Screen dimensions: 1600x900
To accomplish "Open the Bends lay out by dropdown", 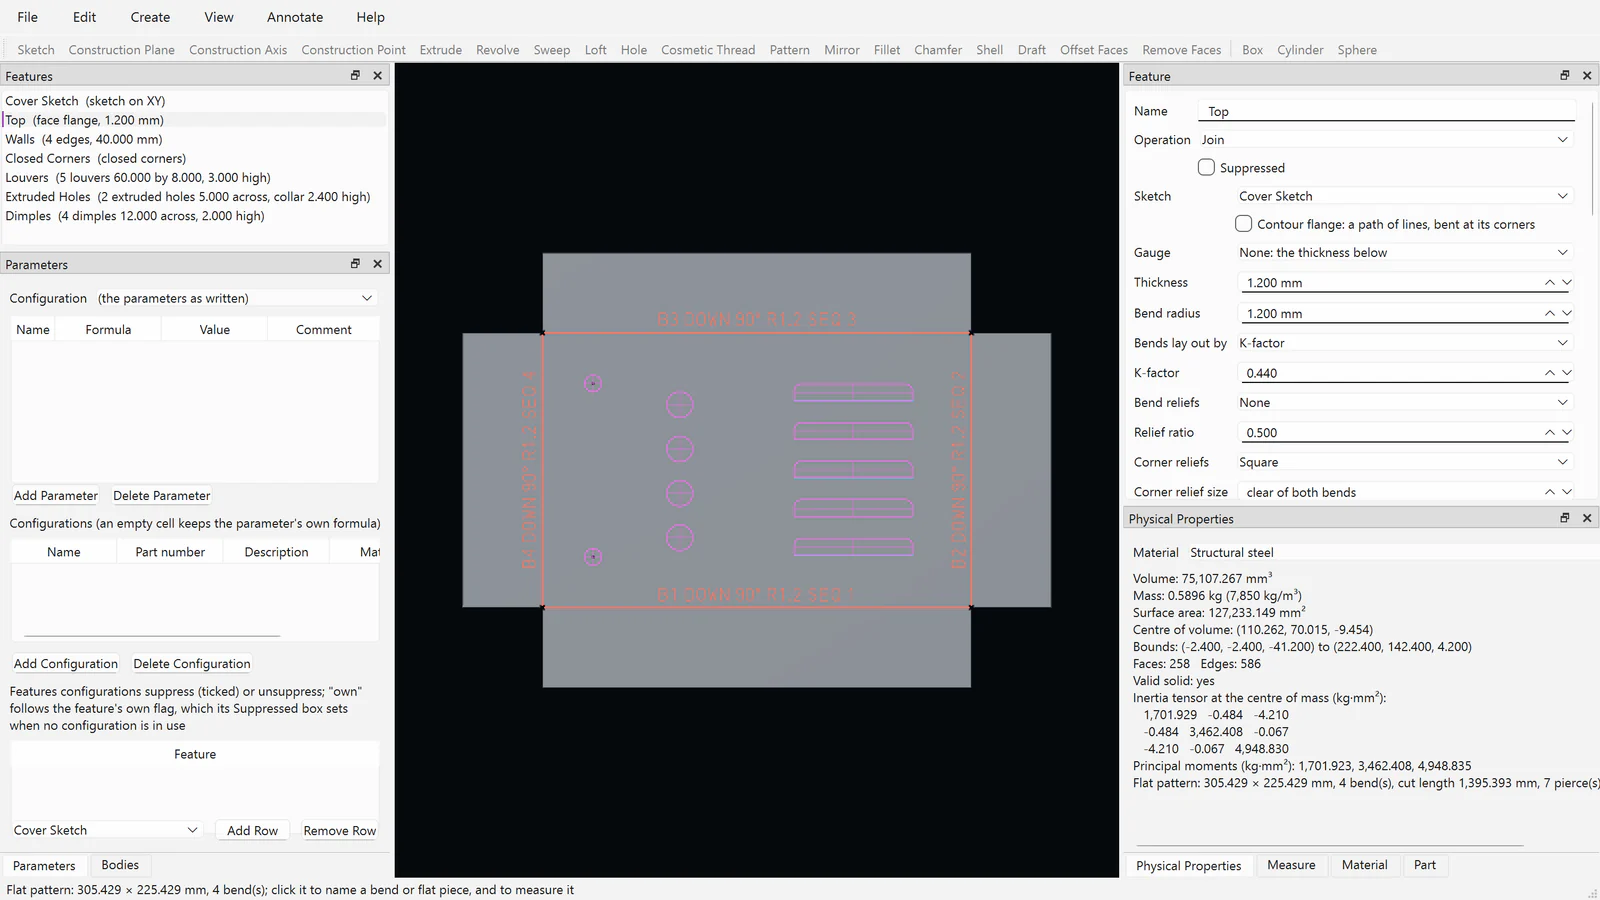I will pyautogui.click(x=1404, y=343).
